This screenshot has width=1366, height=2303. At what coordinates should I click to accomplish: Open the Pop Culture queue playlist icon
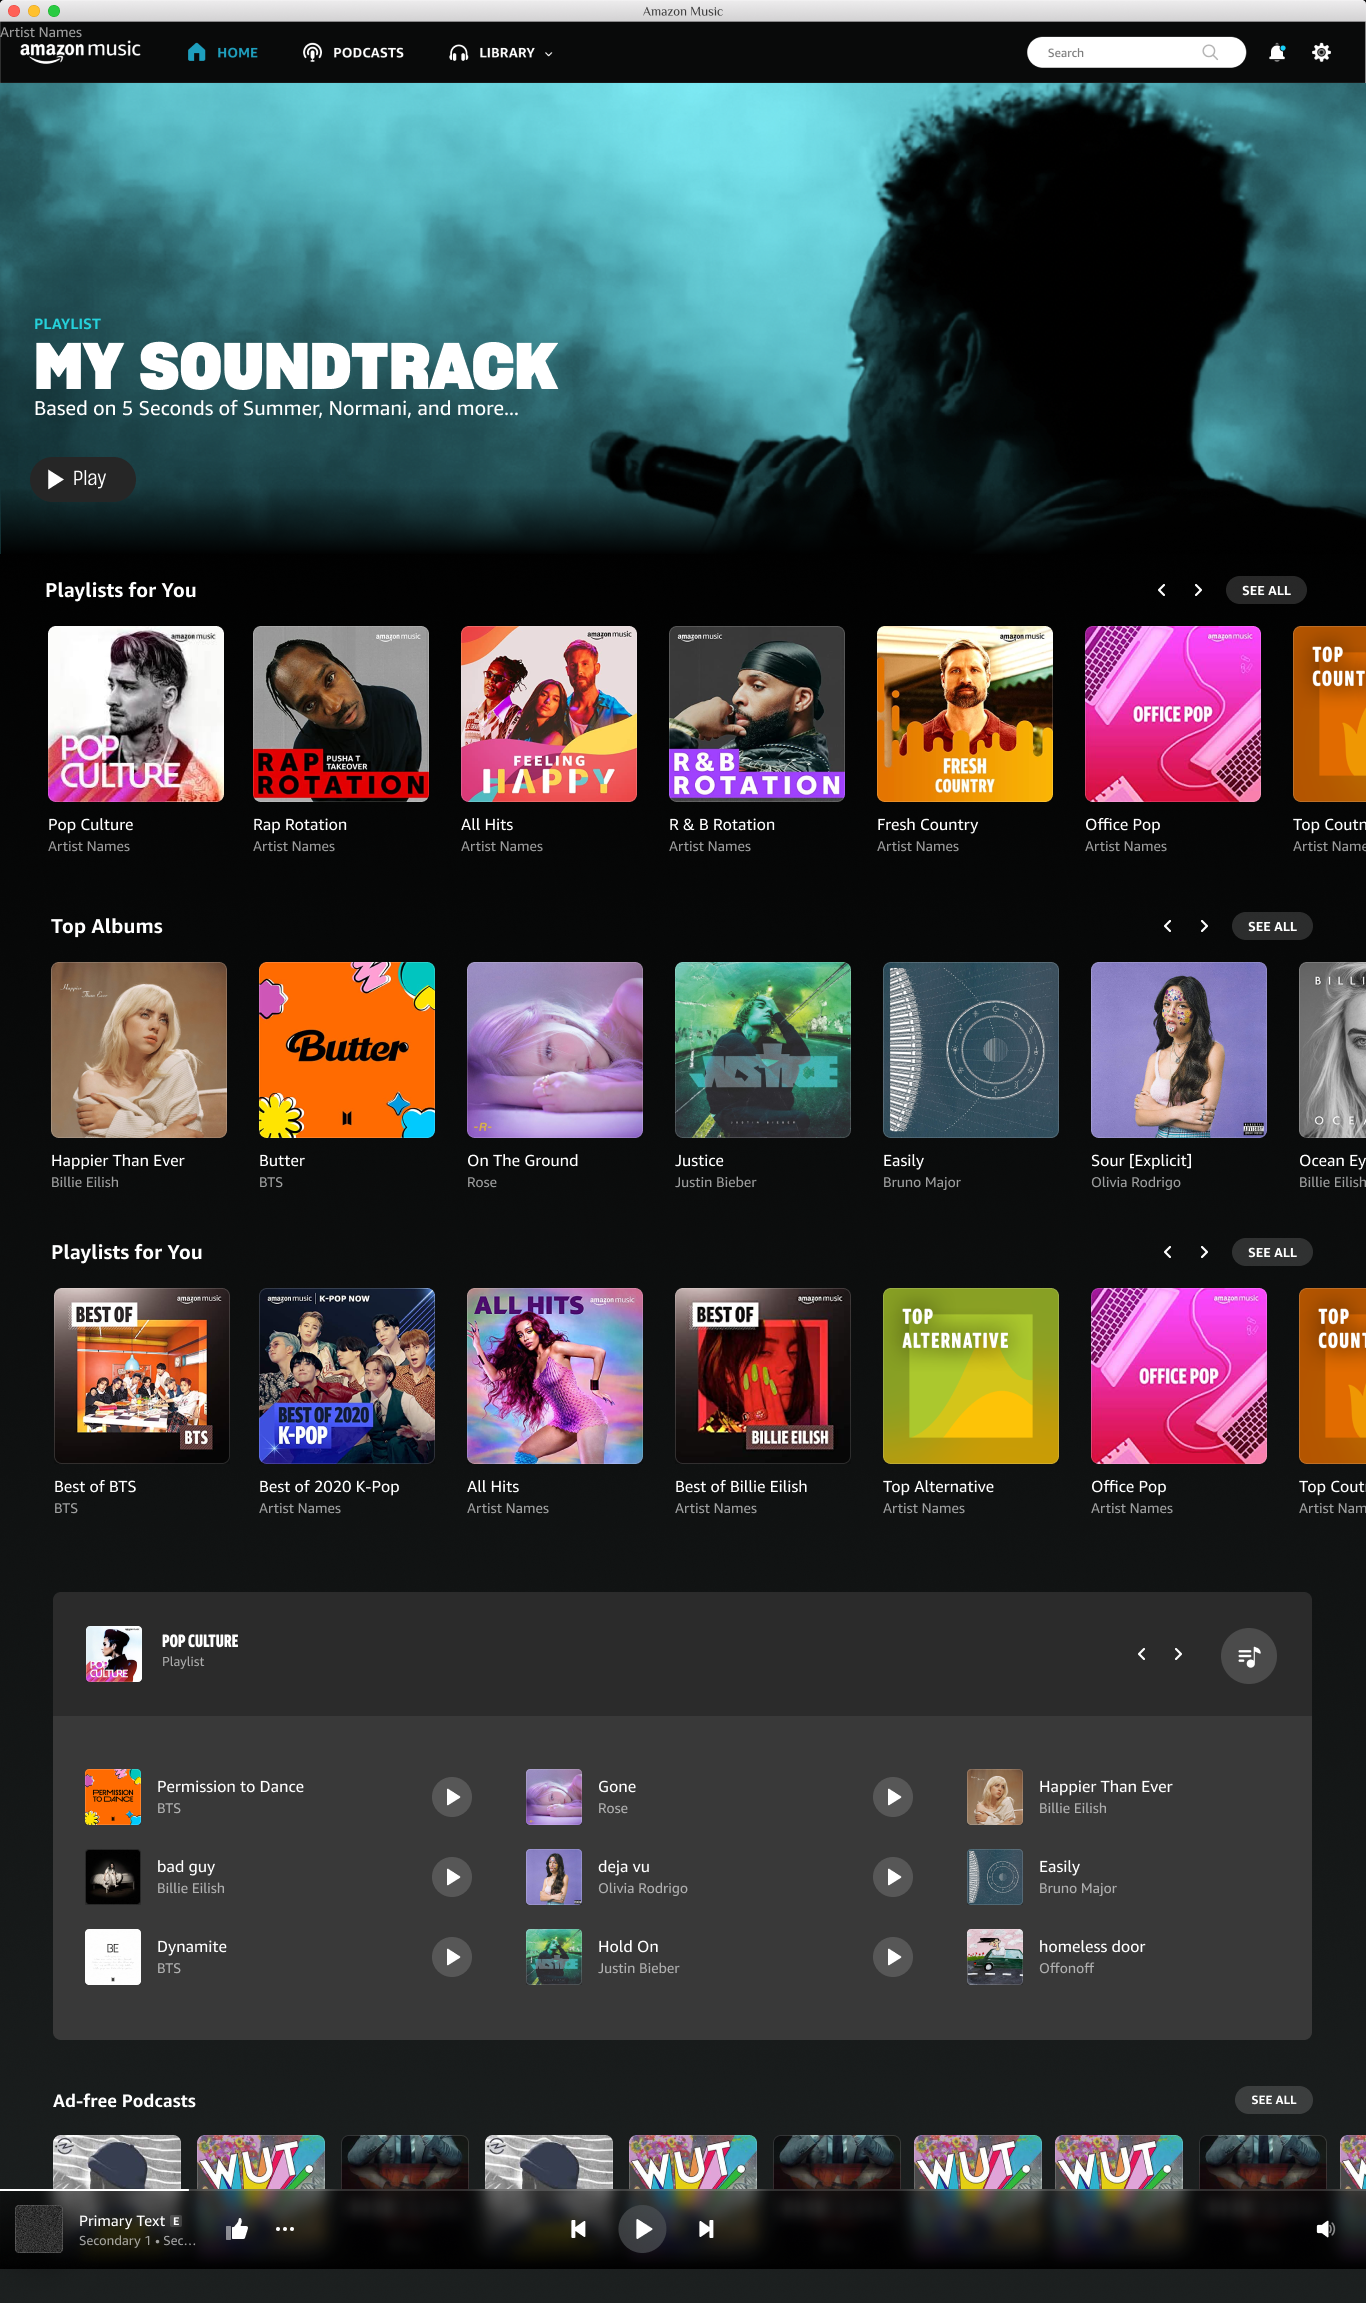1249,1656
